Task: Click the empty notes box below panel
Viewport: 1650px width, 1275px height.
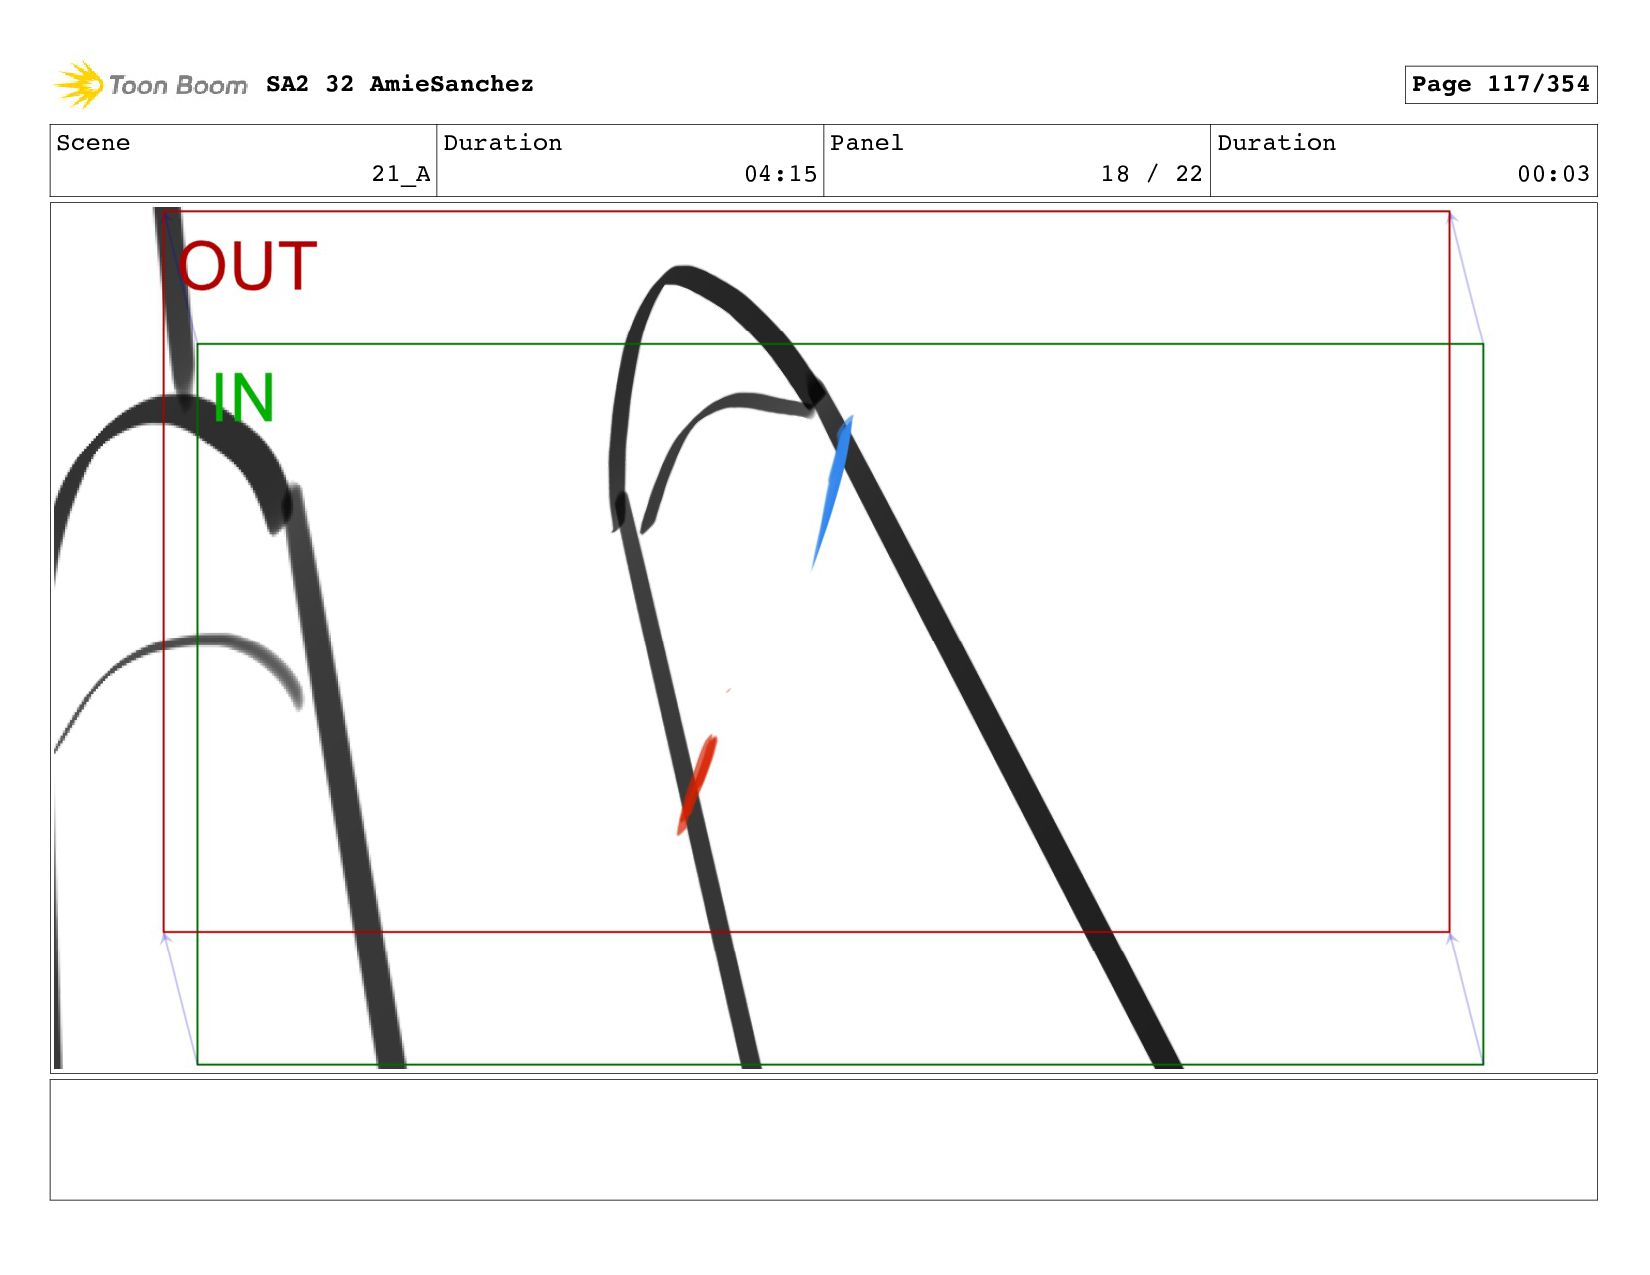Action: 823,1139
